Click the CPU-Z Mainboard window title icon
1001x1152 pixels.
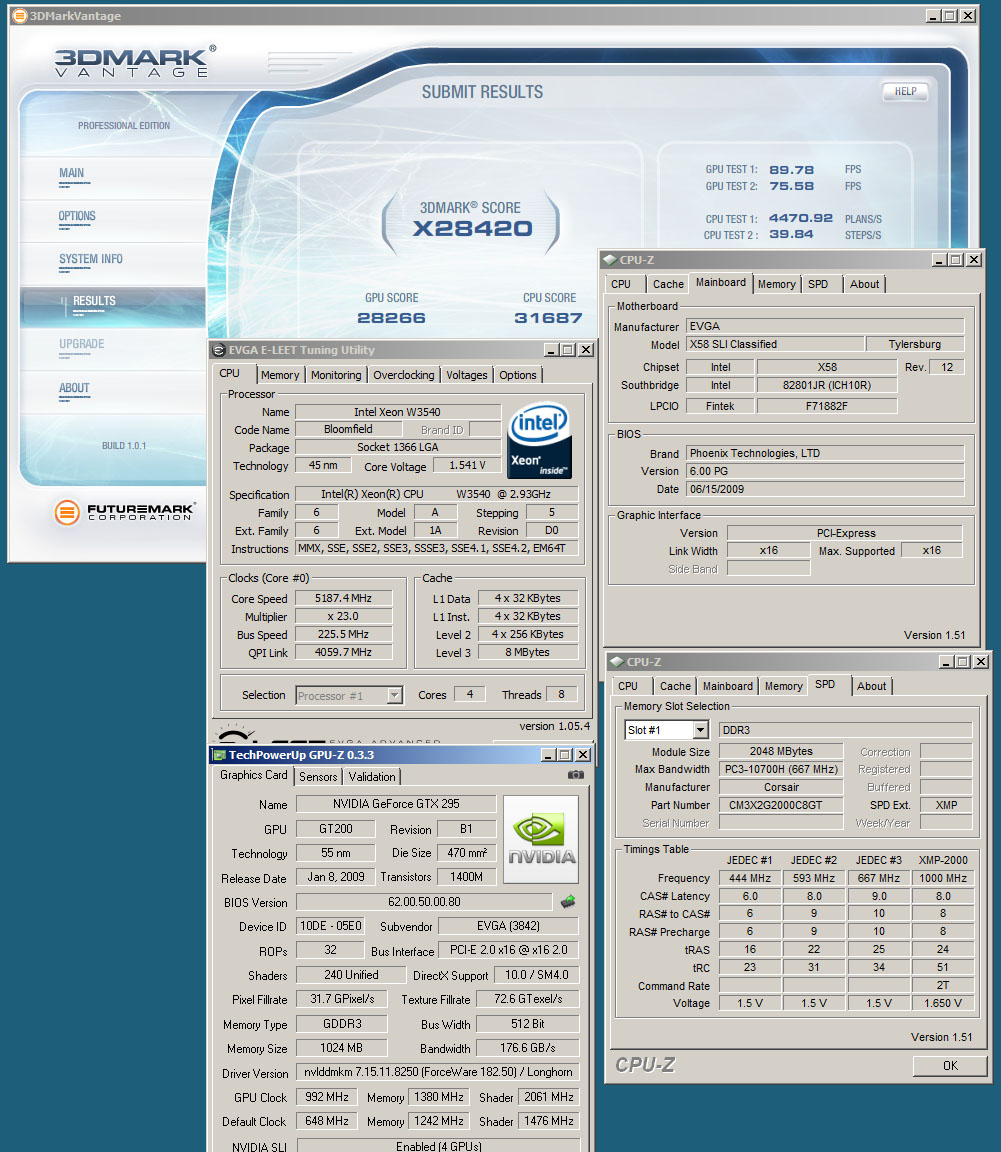(x=609, y=260)
